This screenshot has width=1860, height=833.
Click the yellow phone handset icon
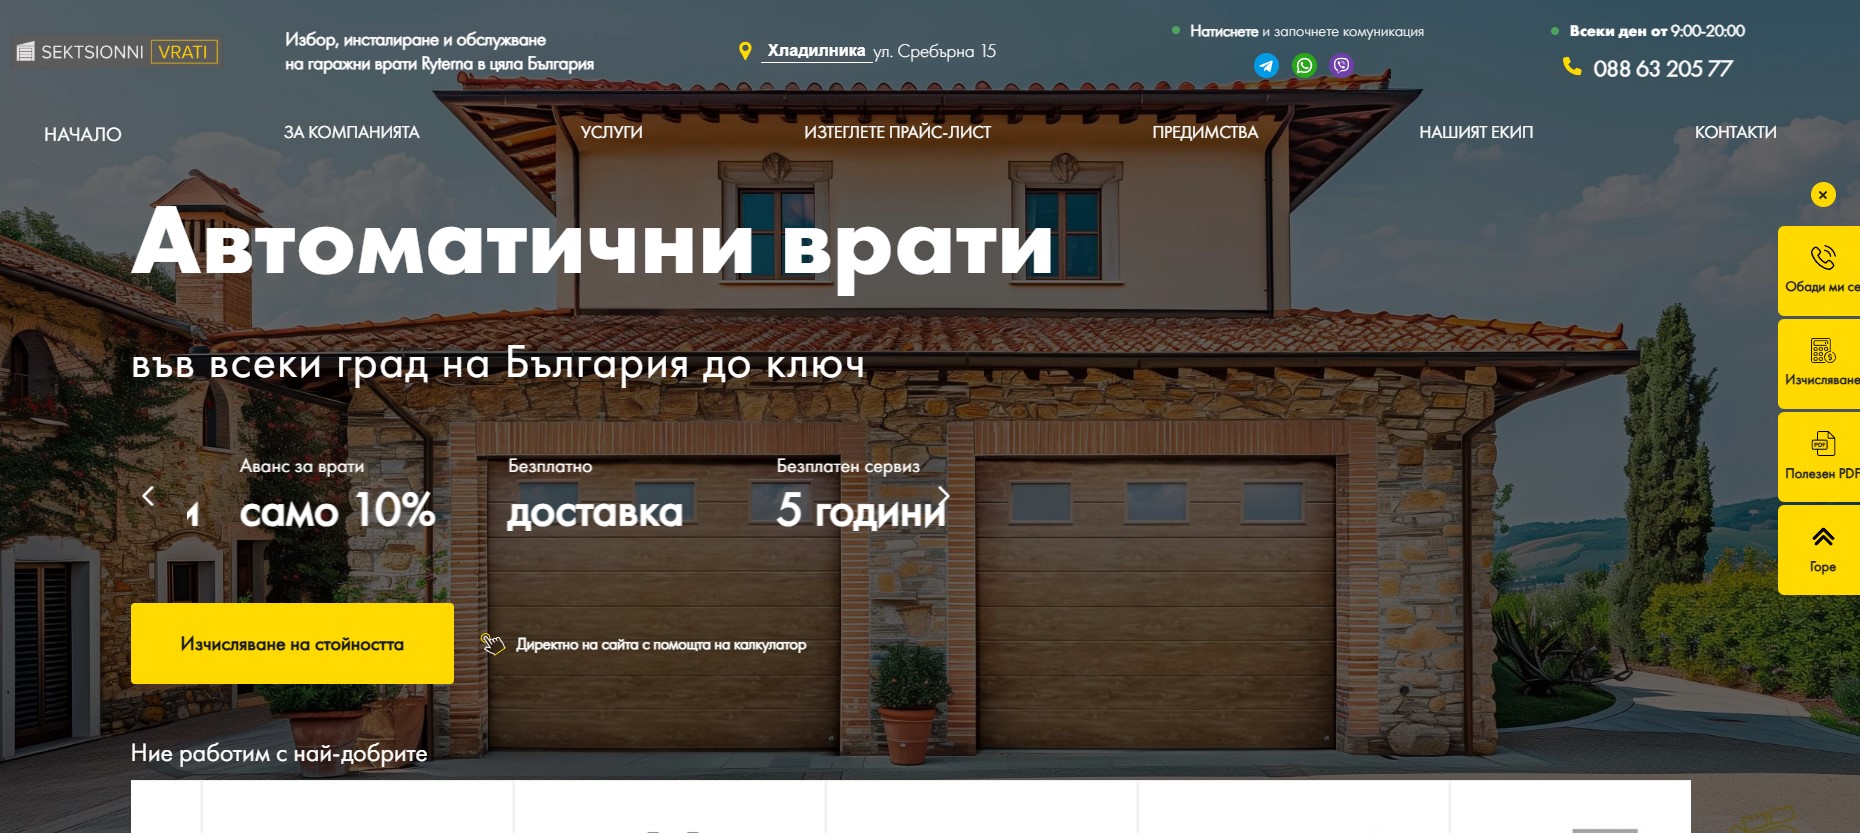tap(1572, 67)
